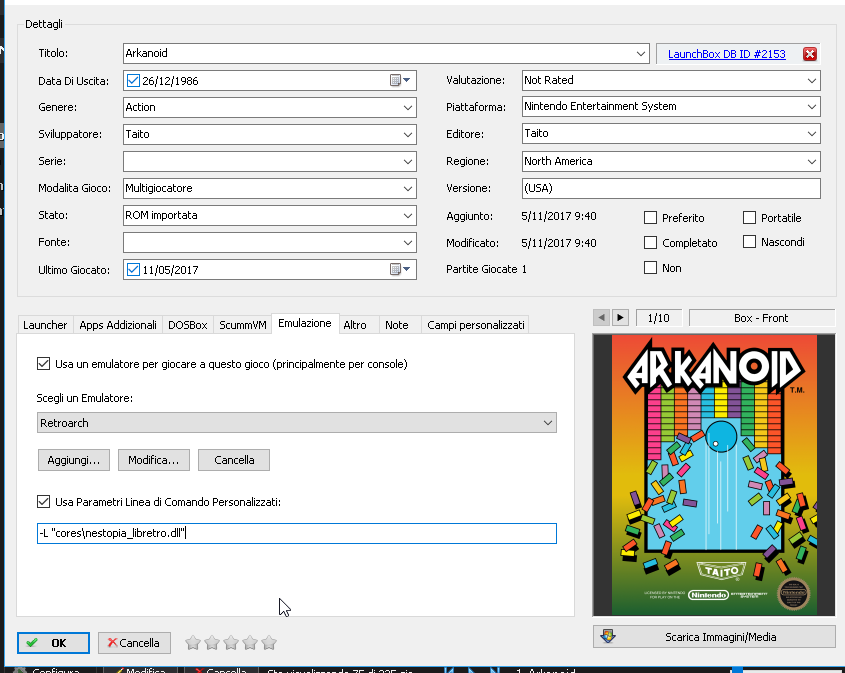Remove the LaunchBox DB ID with red X

pos(809,54)
